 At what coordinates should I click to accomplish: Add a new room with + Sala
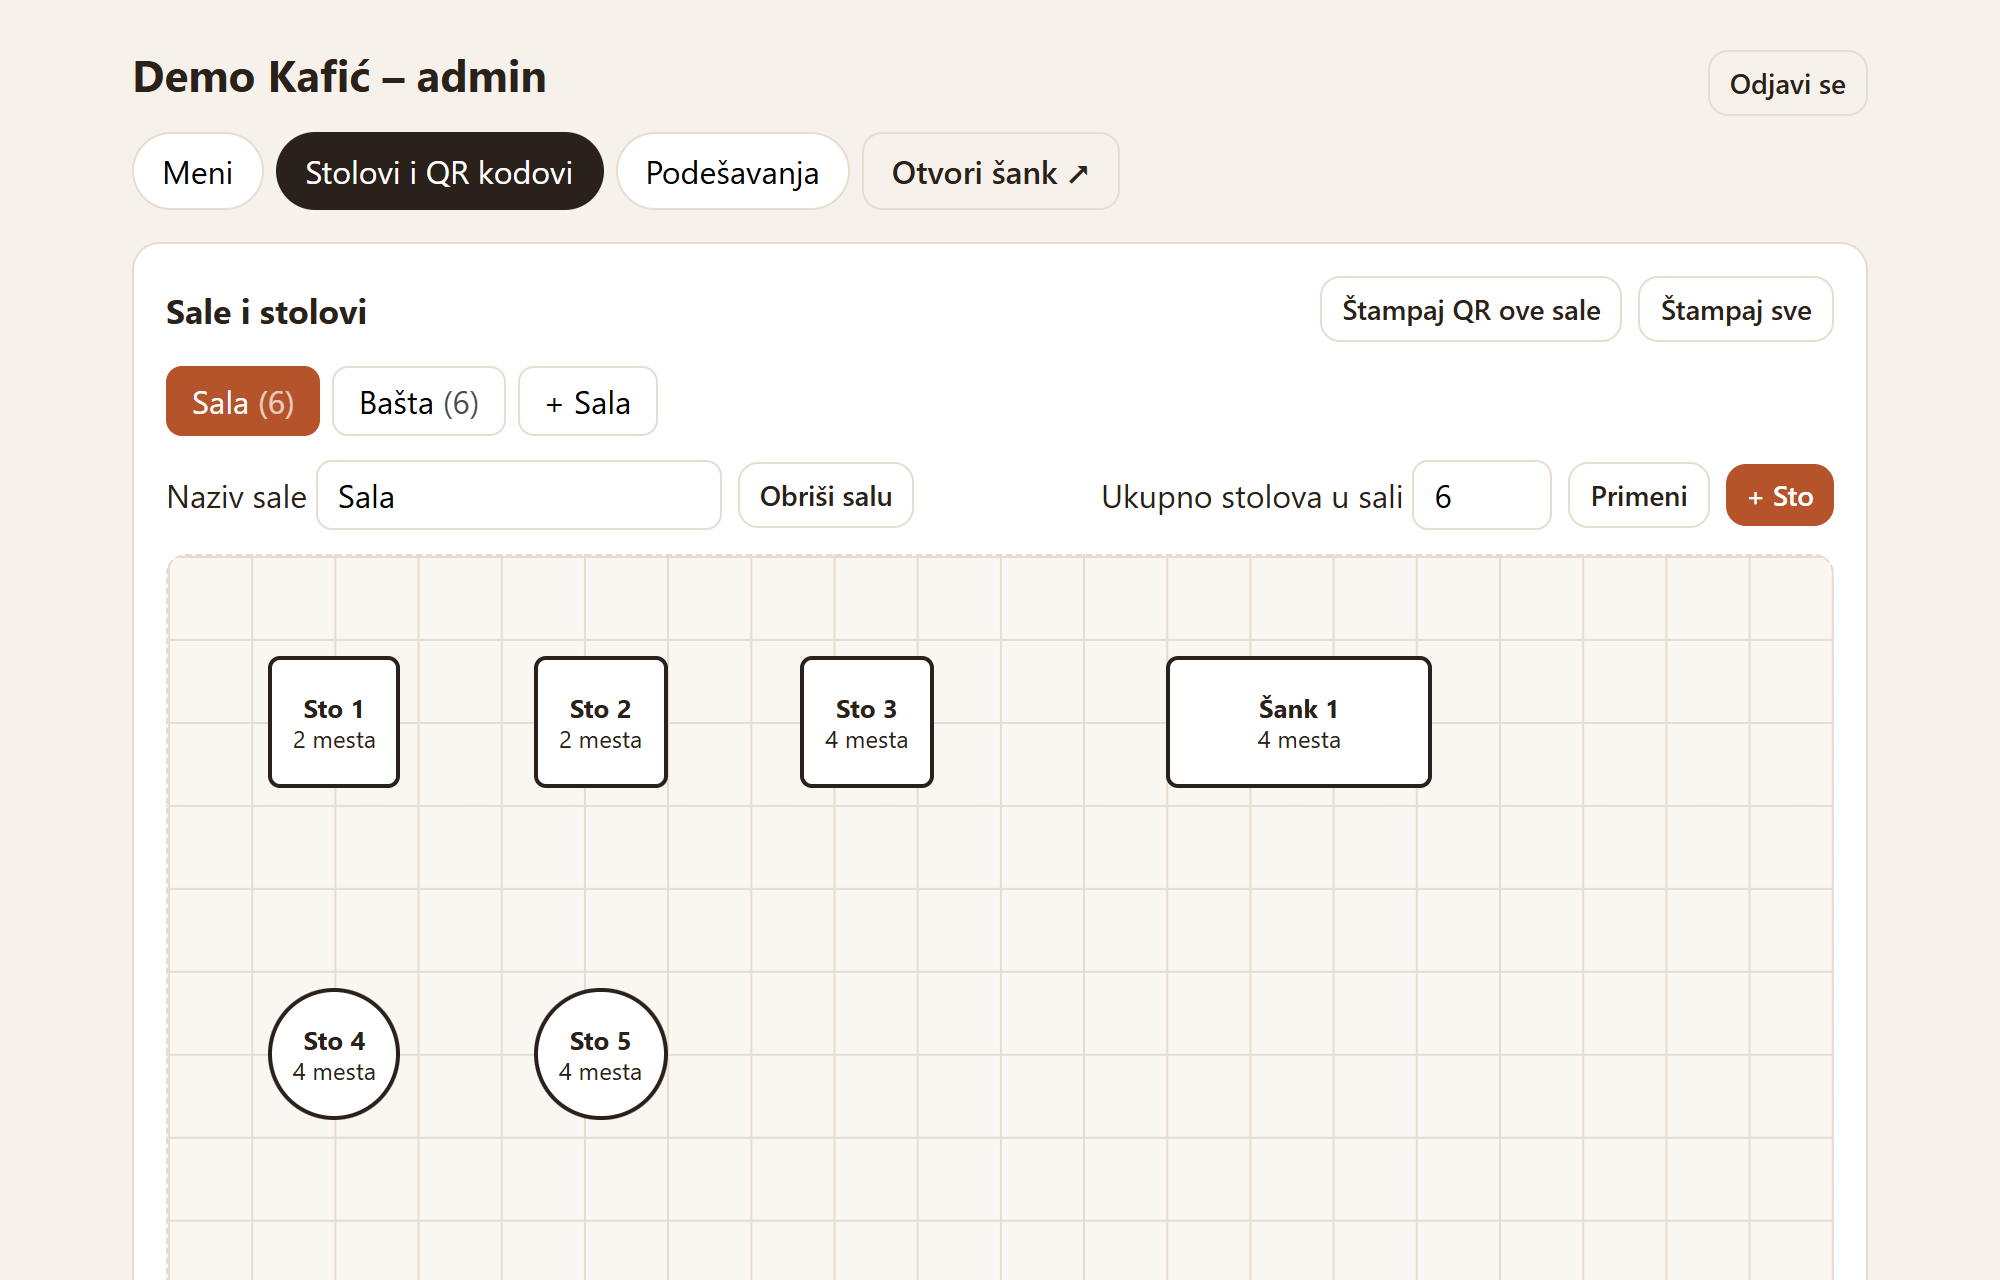588,402
